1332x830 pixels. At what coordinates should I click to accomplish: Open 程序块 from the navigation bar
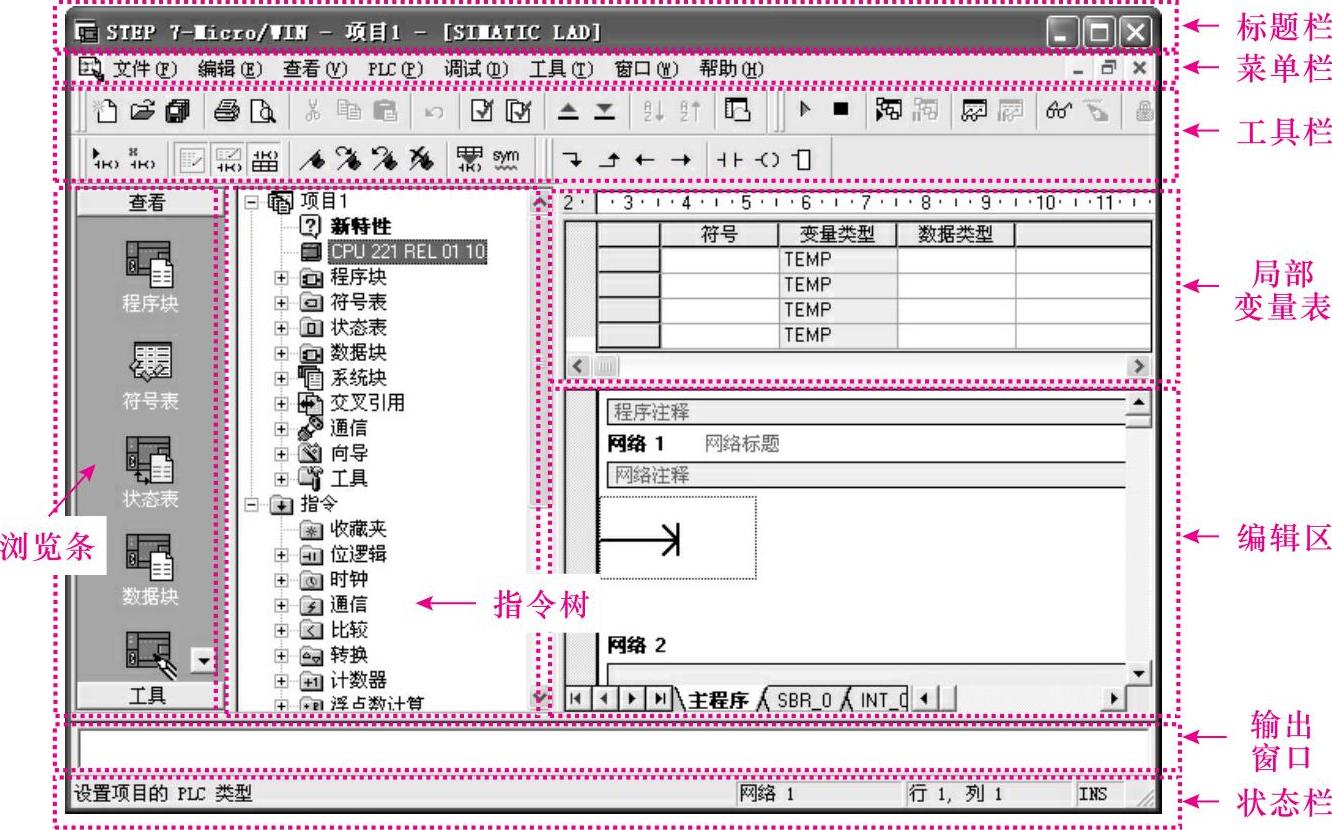coord(150,274)
